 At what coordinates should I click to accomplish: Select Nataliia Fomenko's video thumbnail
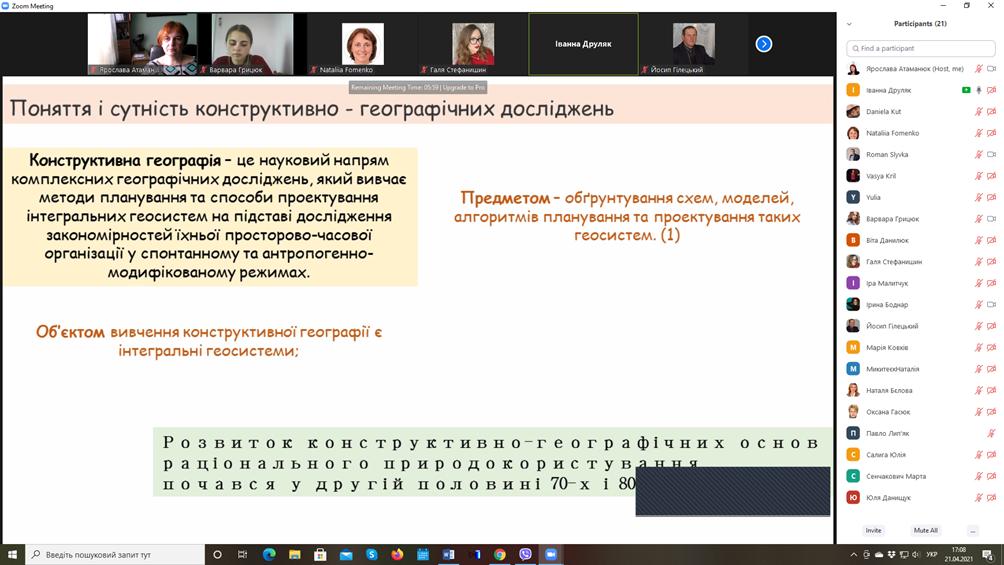363,45
